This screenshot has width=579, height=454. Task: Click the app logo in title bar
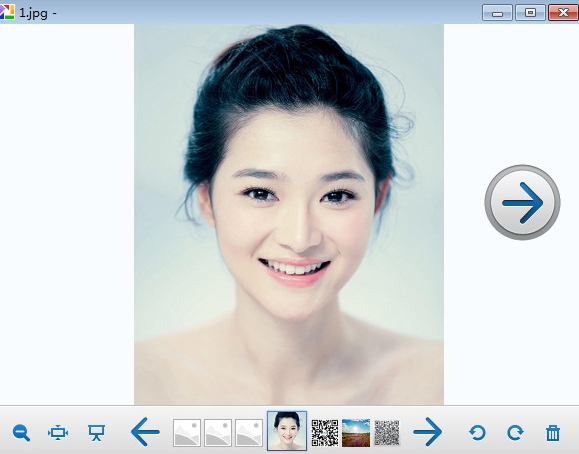[7, 13]
